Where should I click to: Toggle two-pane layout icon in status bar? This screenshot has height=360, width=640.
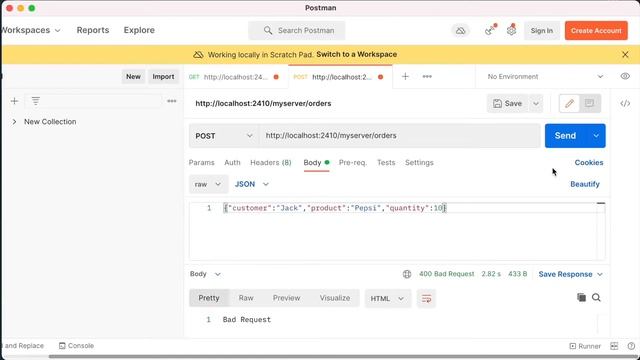[614, 346]
